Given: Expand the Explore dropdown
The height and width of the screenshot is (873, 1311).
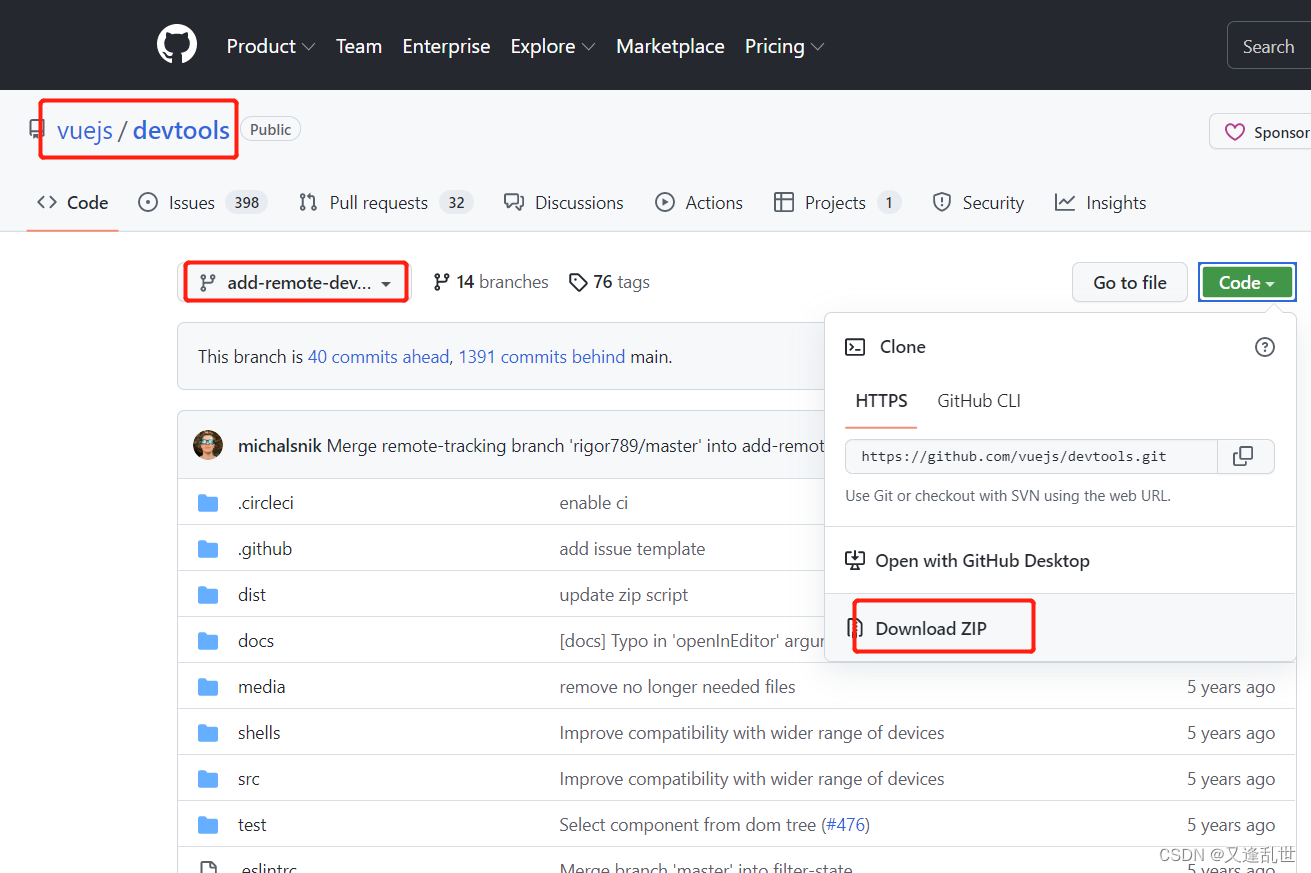Looking at the screenshot, I should 551,46.
